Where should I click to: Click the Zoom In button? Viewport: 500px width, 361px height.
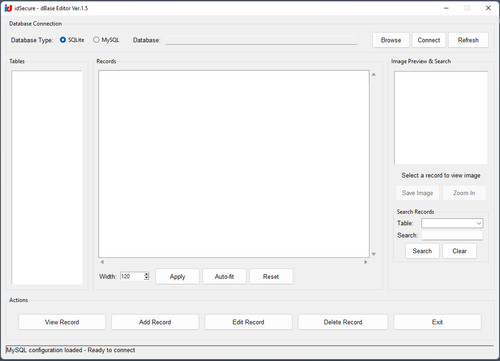click(x=464, y=193)
